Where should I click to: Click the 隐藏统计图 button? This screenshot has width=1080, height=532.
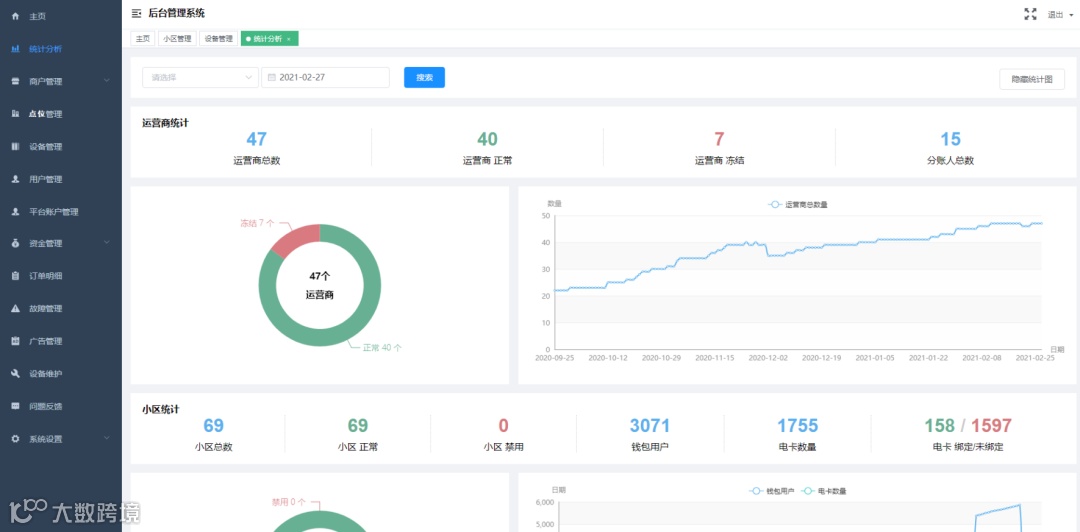point(1032,79)
